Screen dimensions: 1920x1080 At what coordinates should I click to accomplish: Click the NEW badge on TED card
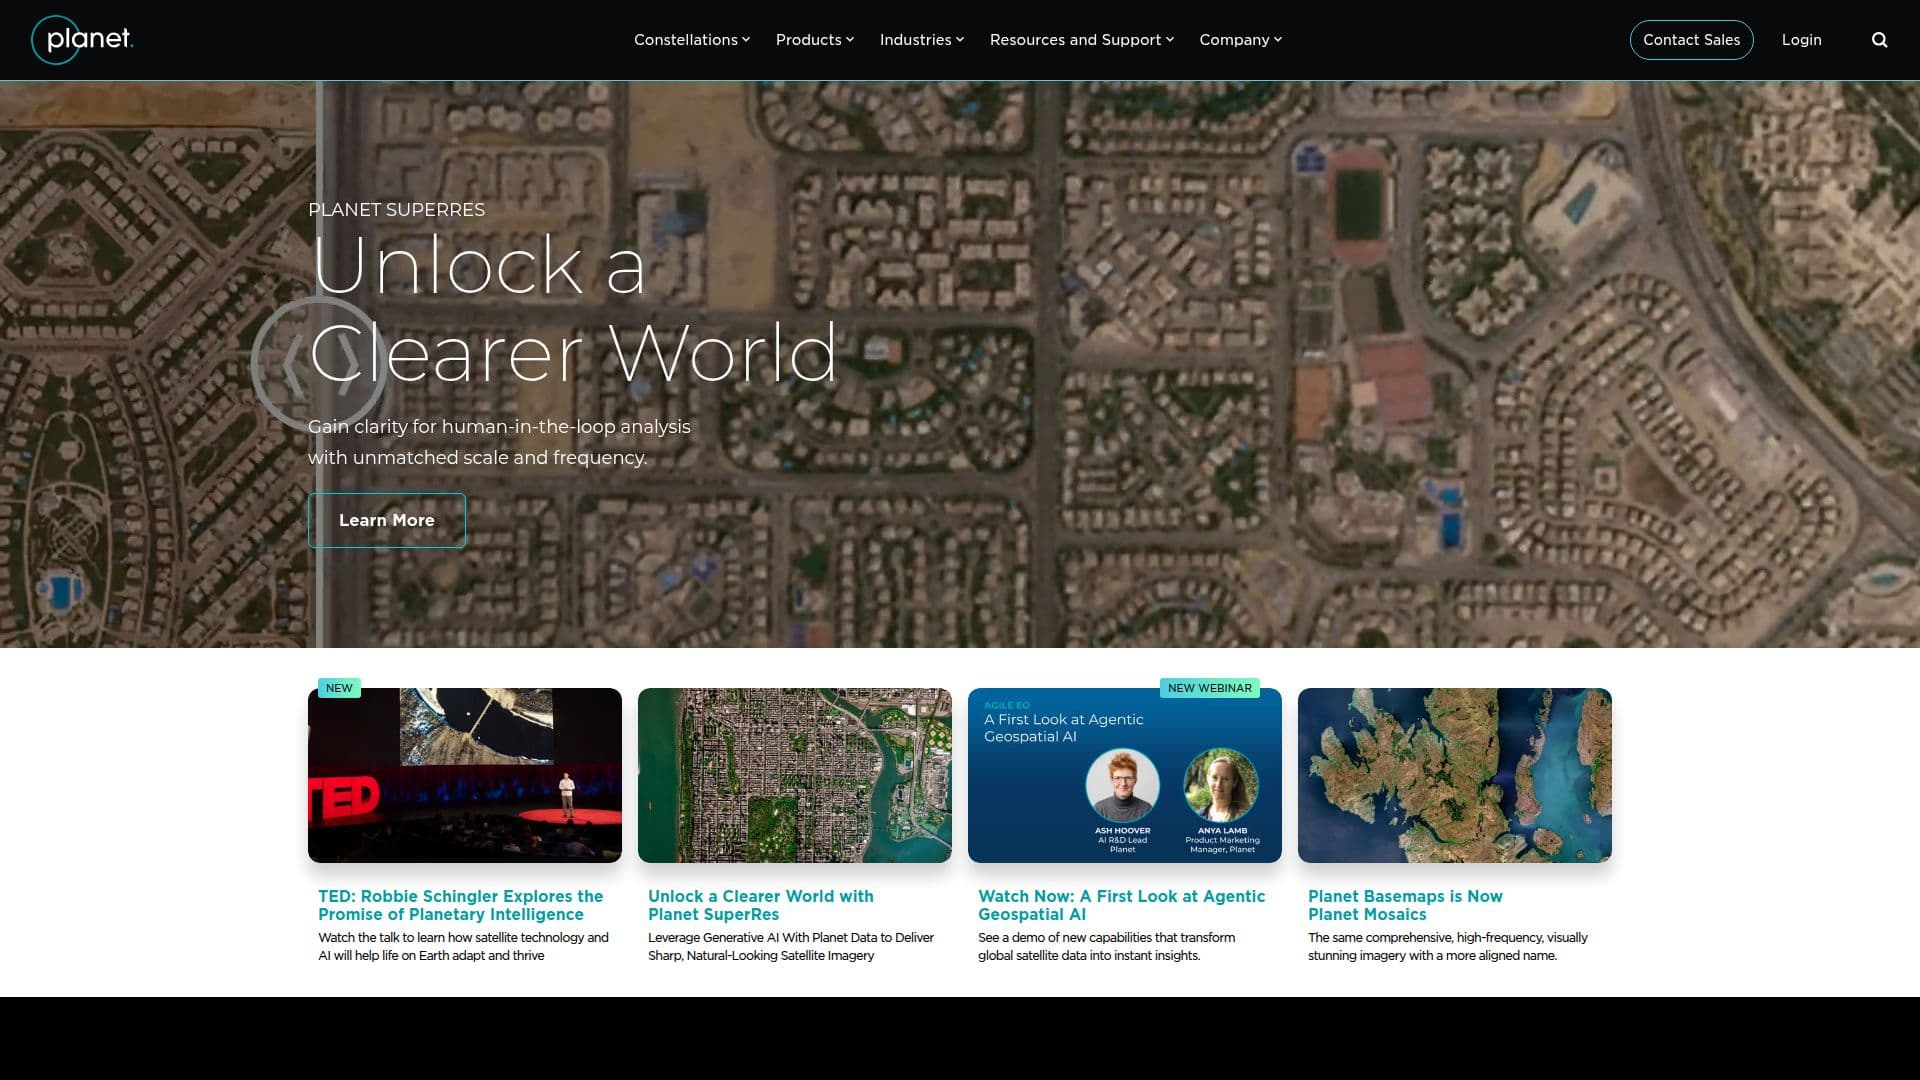tap(339, 688)
